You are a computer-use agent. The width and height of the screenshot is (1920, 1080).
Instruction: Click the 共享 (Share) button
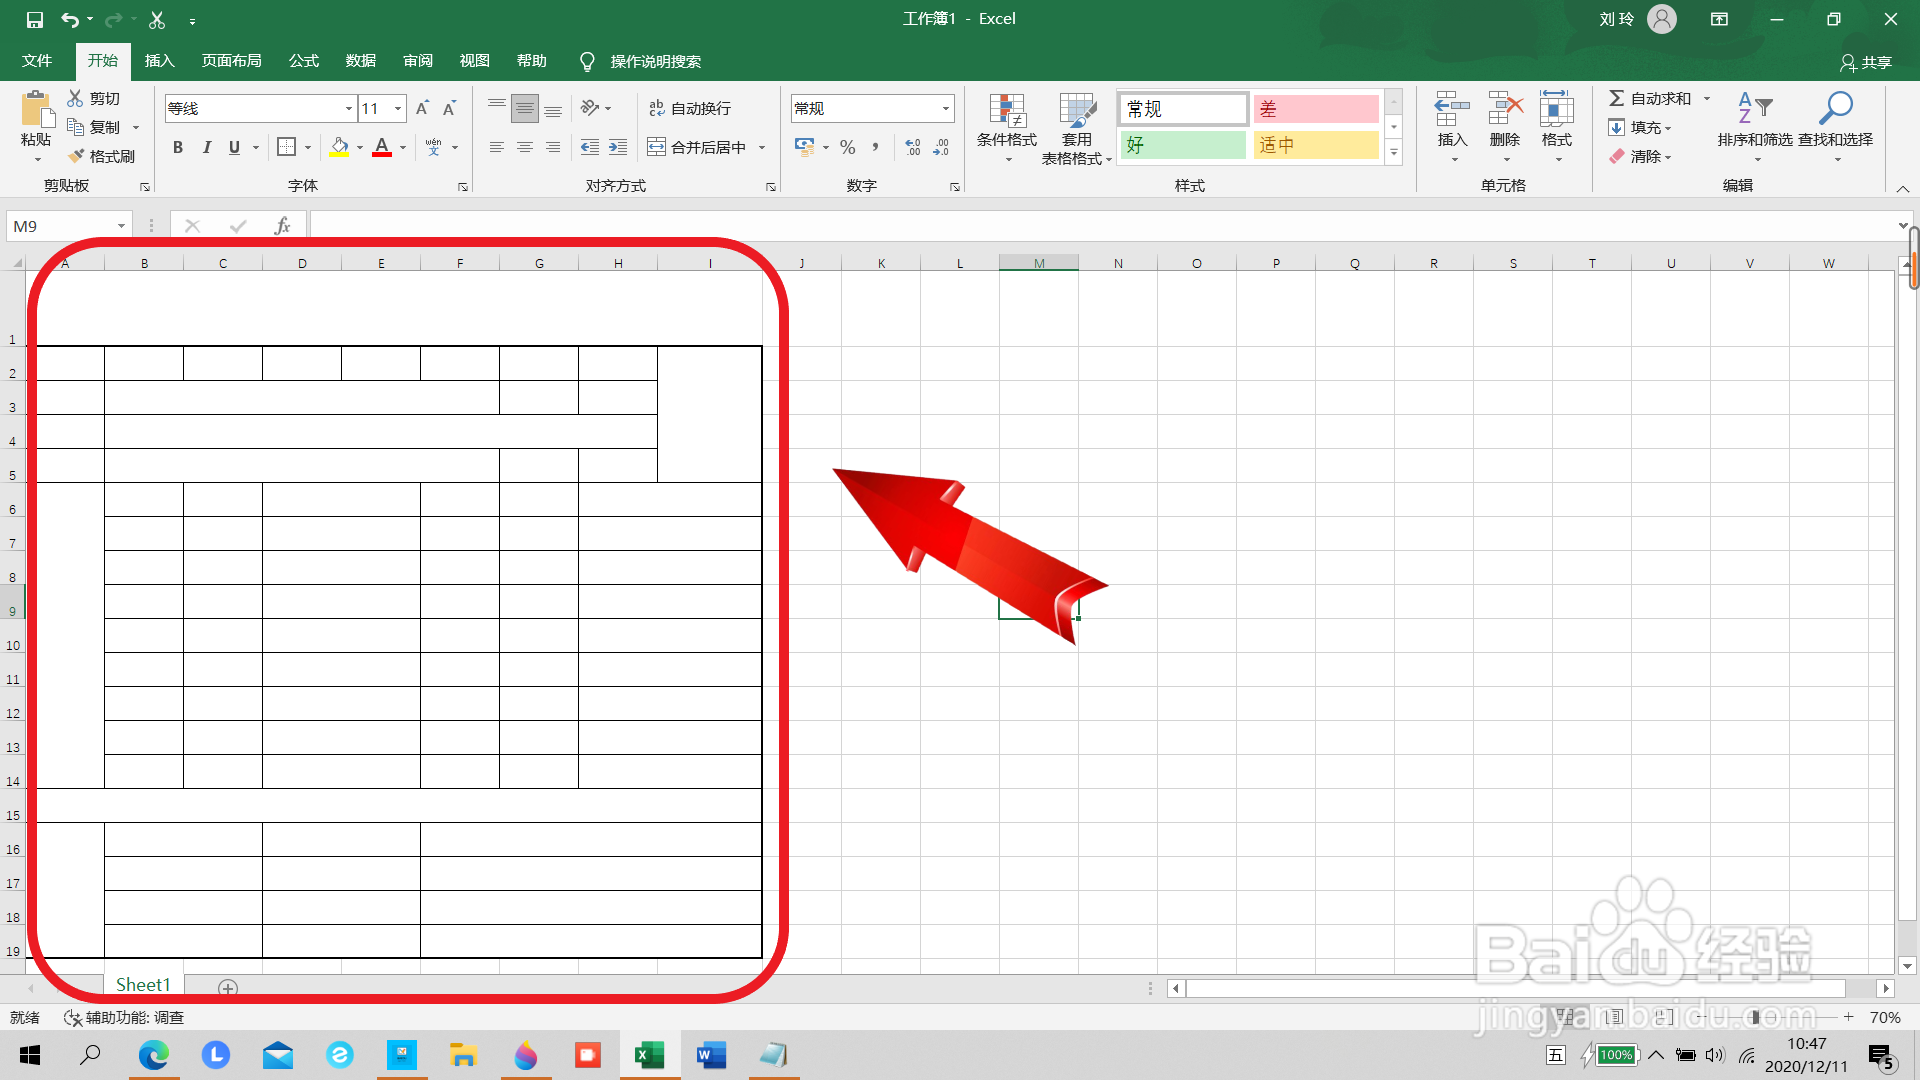(1866, 62)
